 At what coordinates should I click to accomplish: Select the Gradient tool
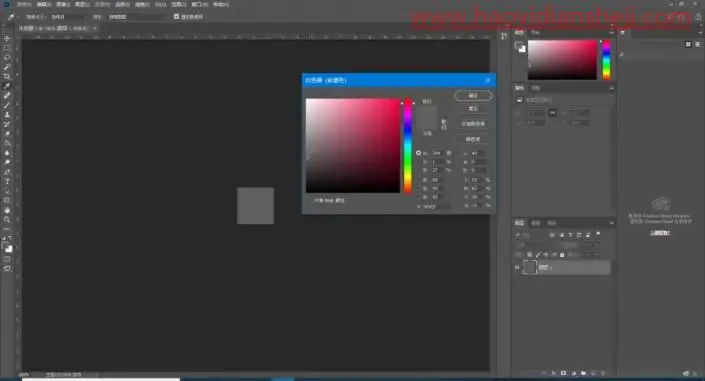[7, 143]
